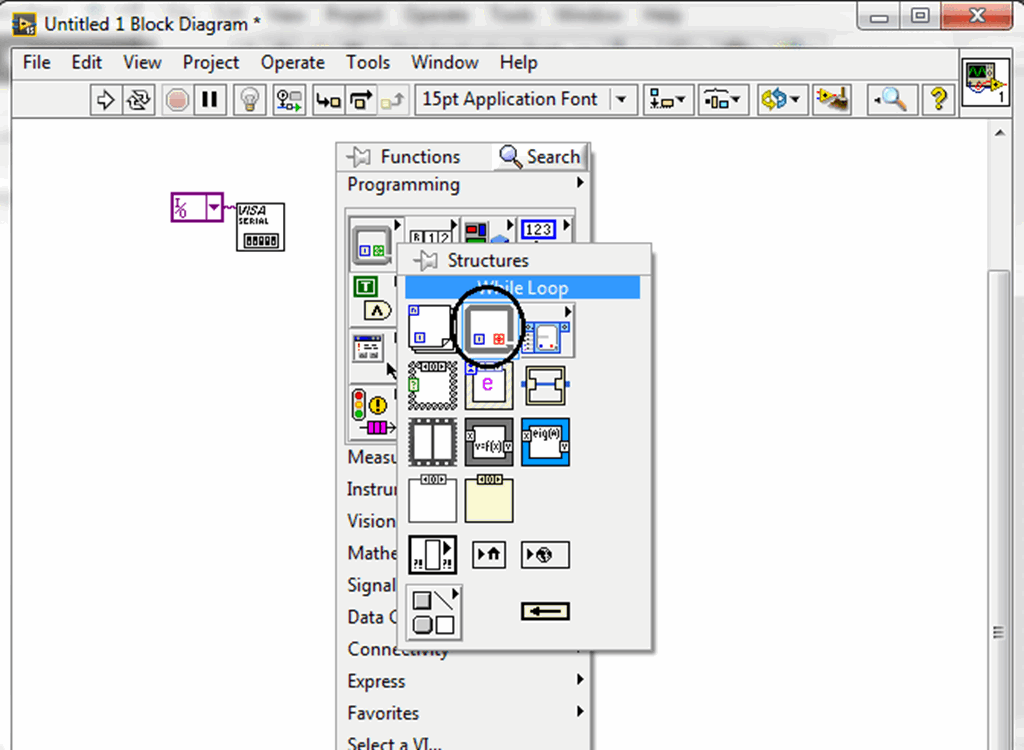The image size is (1024, 750).
Task: Click the Flat Sequence structure icon
Action: click(433, 443)
